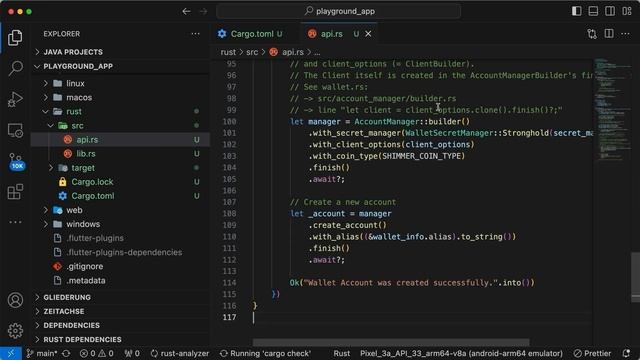This screenshot has height=360, width=640.
Task: Click the src breadcrumb segment
Action: tap(252, 52)
